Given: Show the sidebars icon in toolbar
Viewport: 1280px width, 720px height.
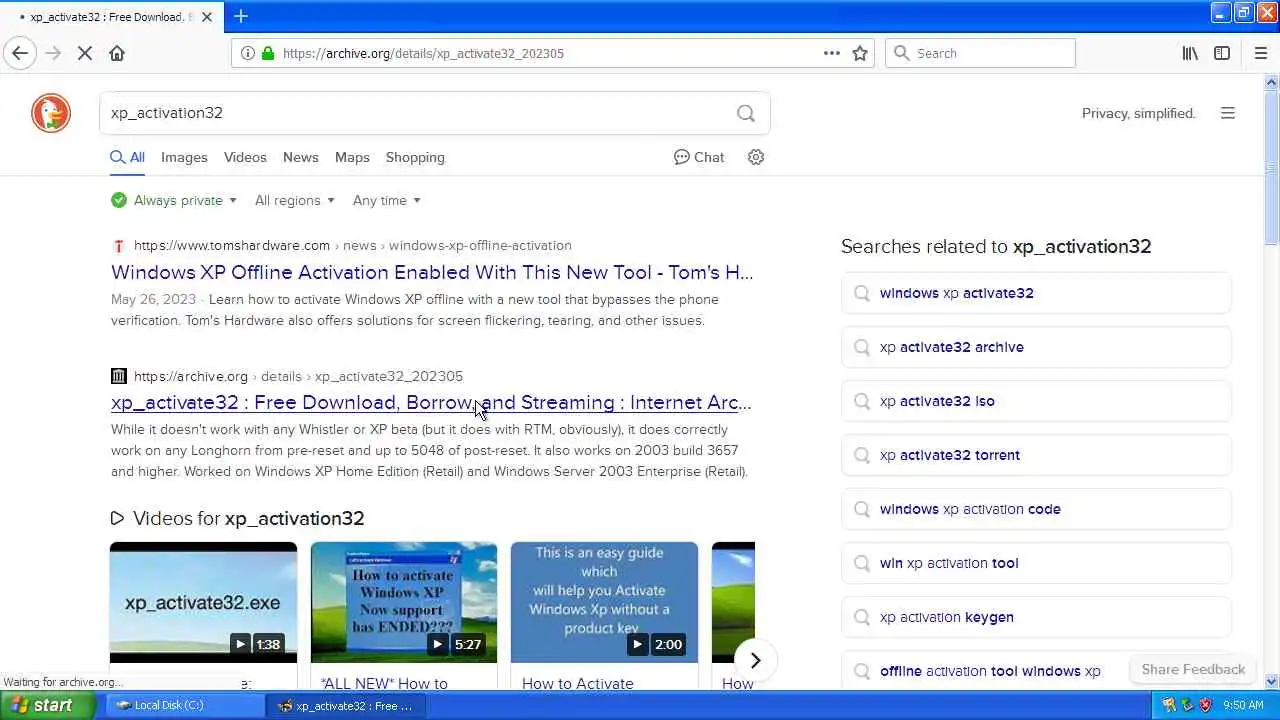Looking at the screenshot, I should pyautogui.click(x=1222, y=53).
